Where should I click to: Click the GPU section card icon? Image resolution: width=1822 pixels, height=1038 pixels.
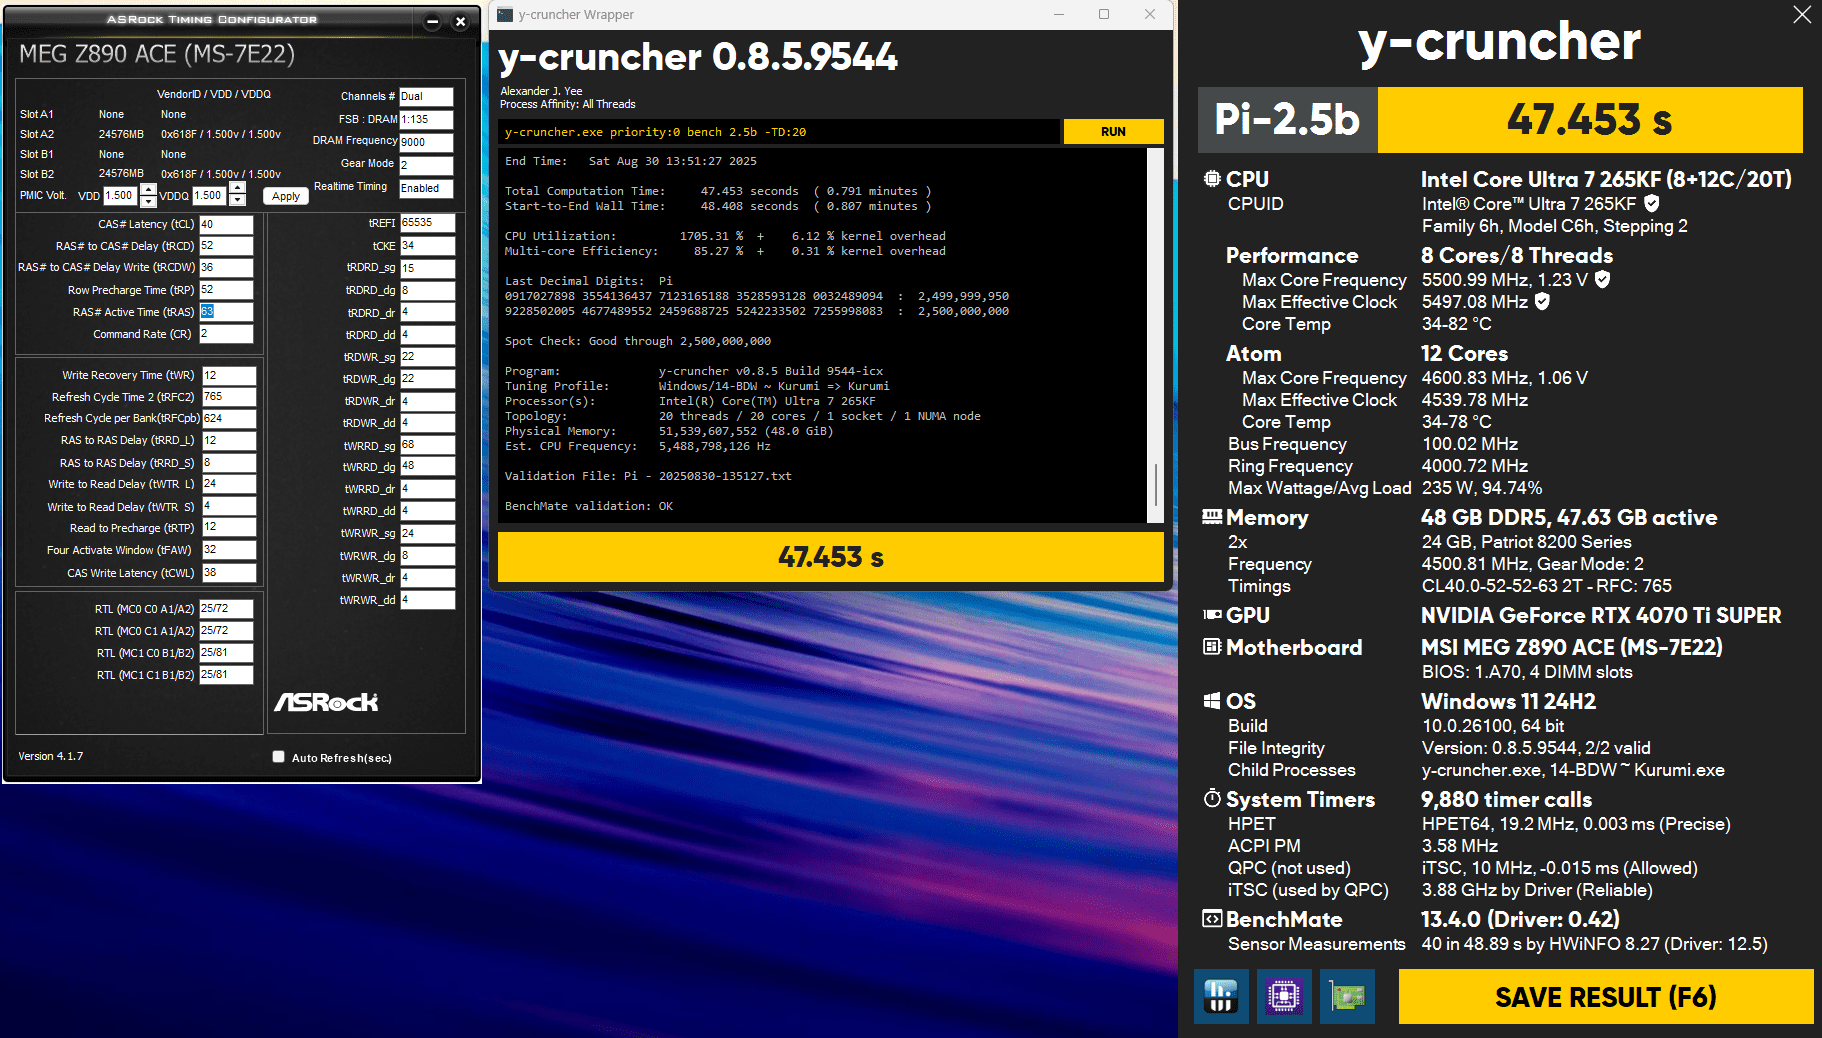[x=1212, y=615]
